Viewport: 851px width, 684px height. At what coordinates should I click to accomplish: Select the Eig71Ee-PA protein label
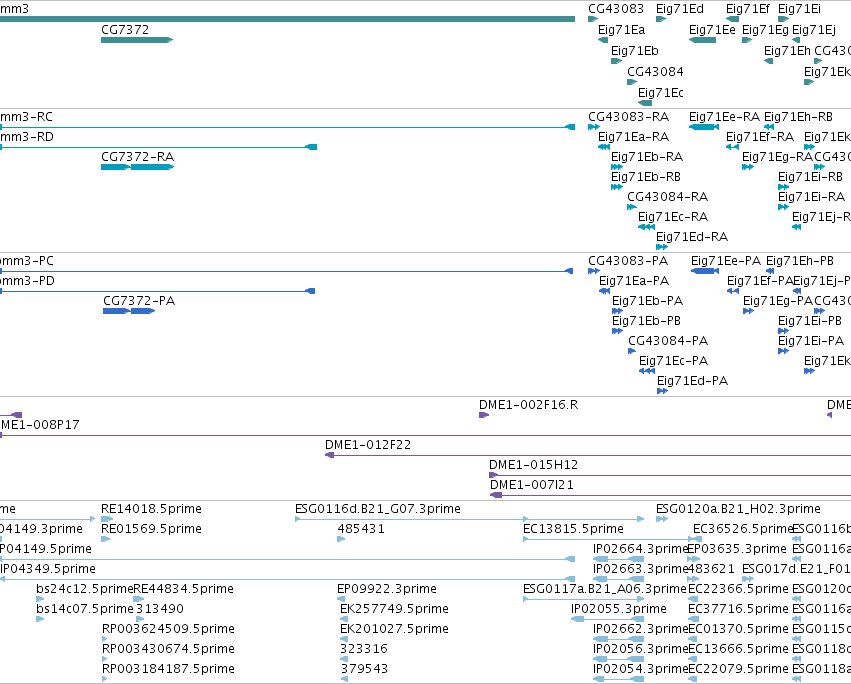click(726, 261)
